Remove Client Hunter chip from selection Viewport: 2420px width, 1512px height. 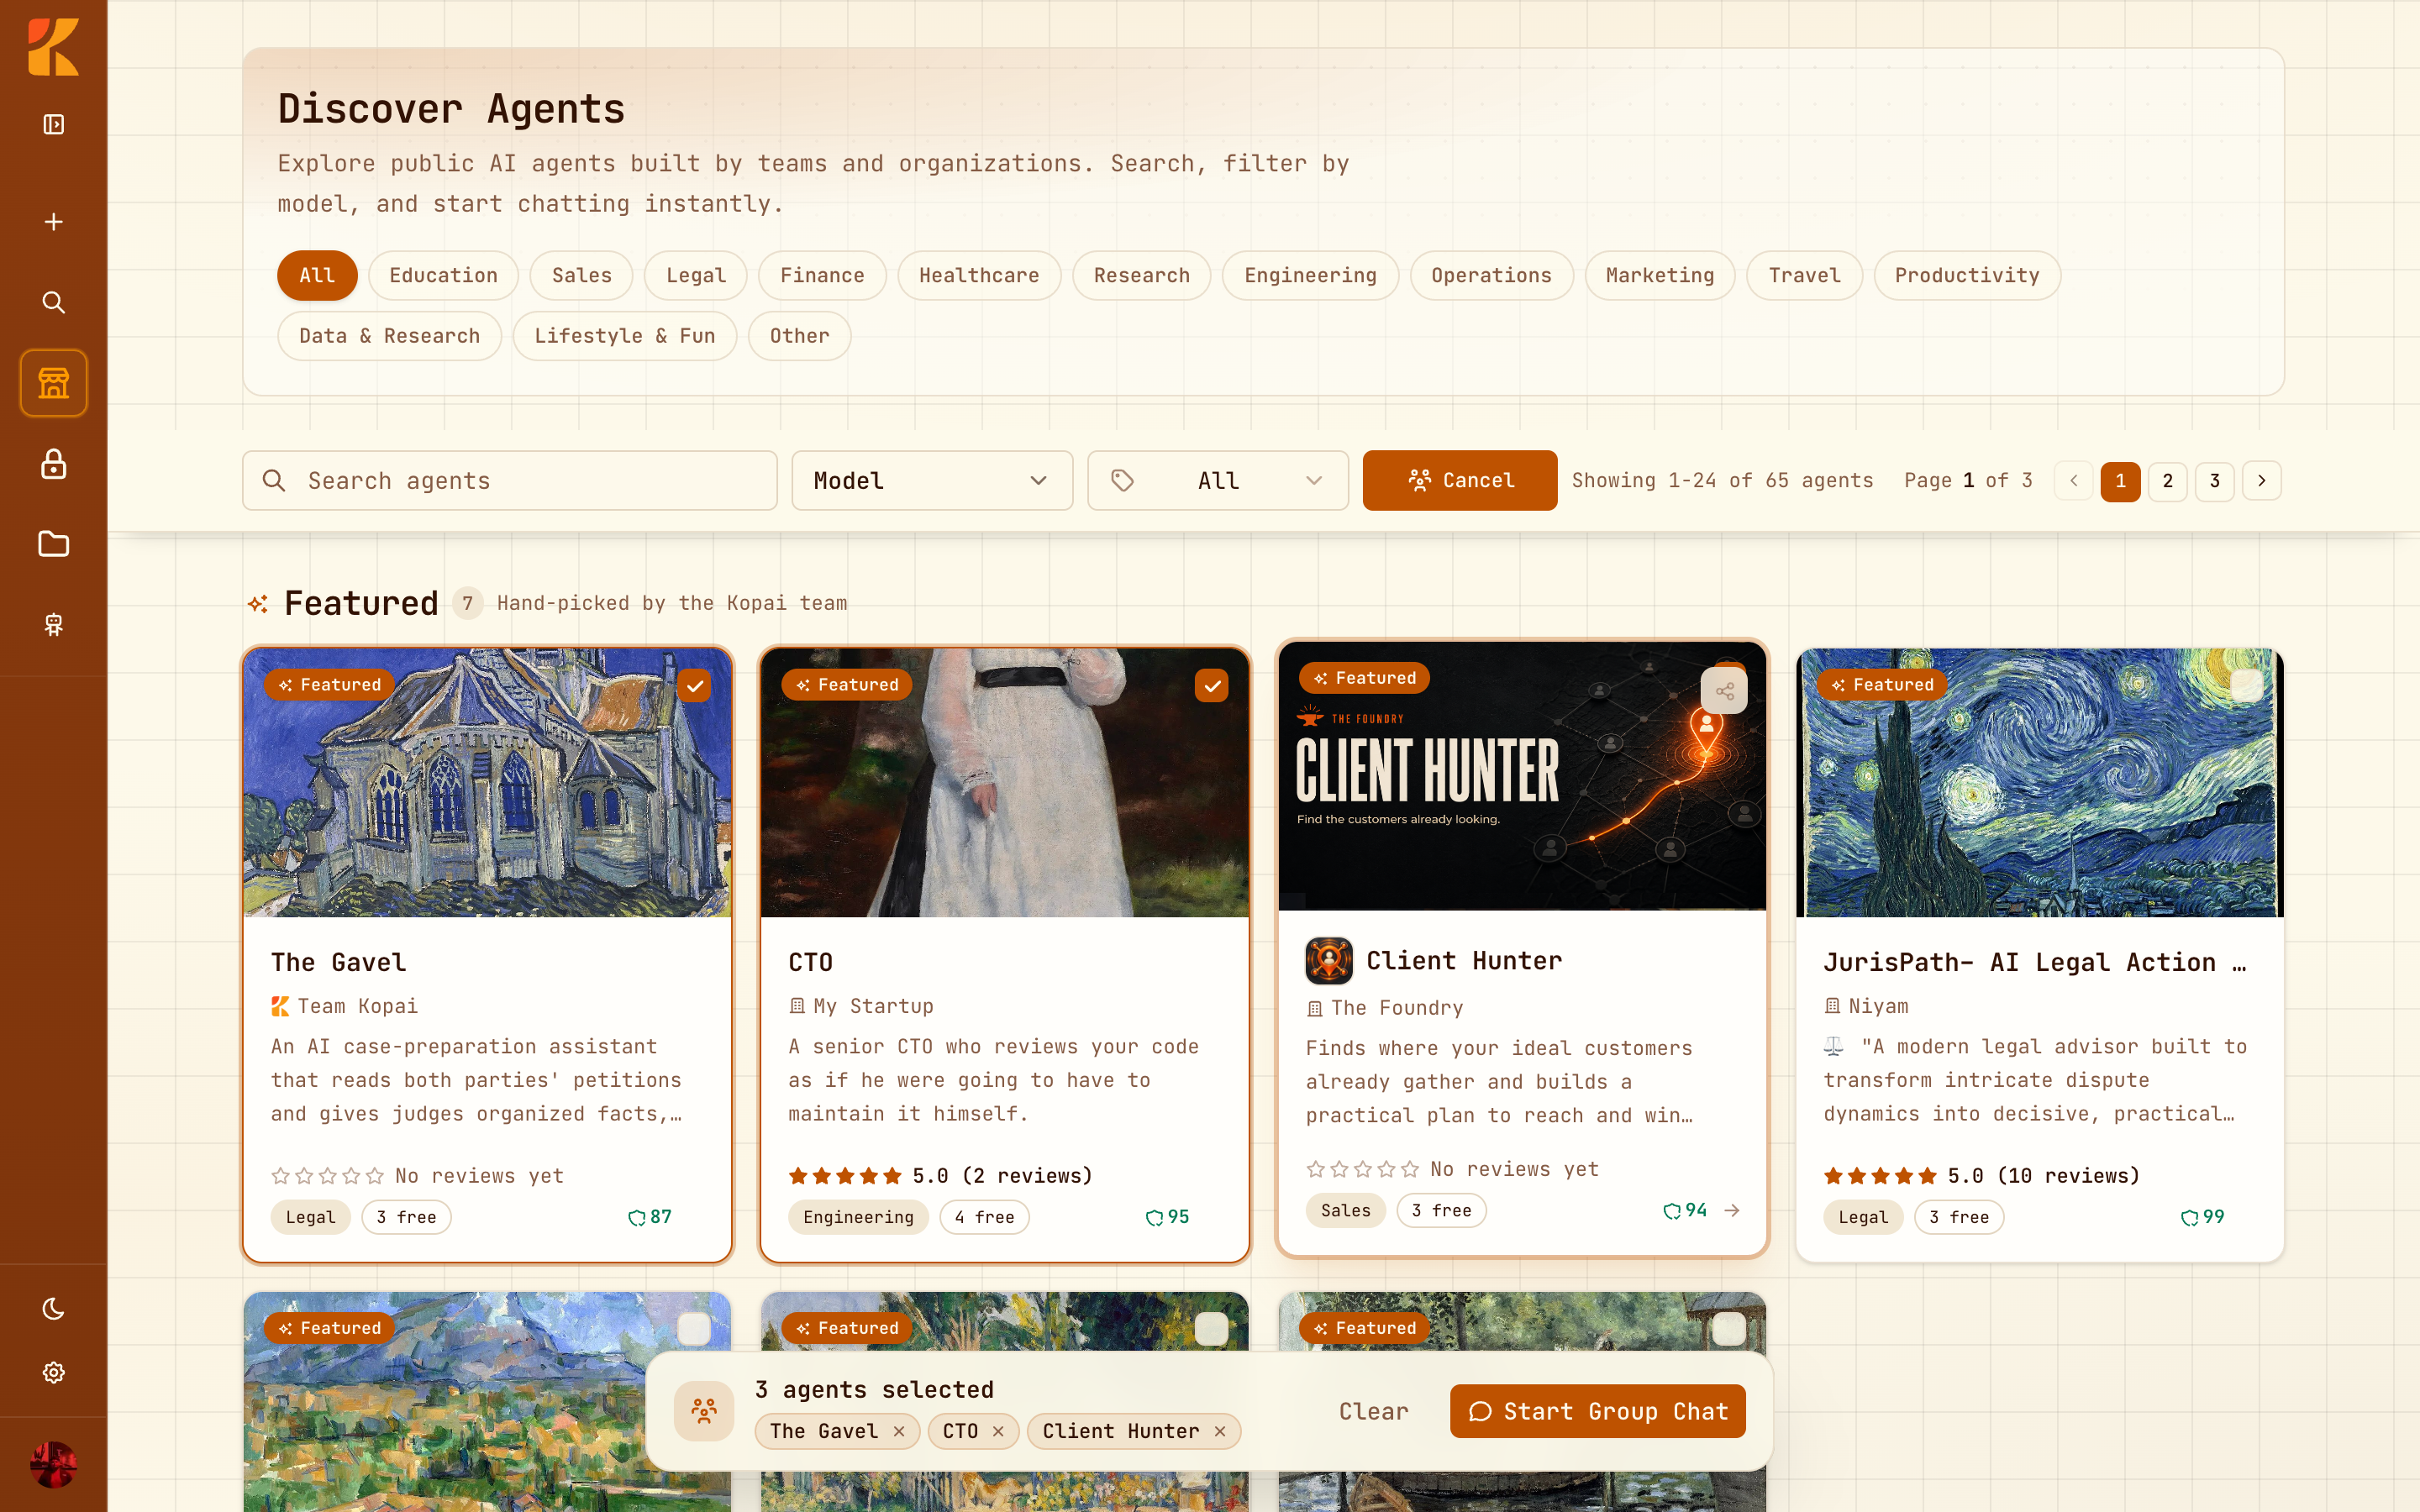(x=1220, y=1431)
